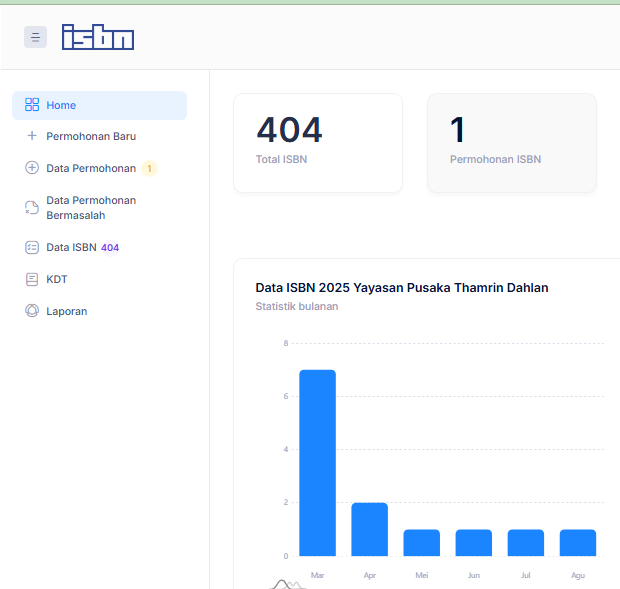Go to Data Permohonan page
The width and height of the screenshot is (620, 589).
tap(90, 168)
